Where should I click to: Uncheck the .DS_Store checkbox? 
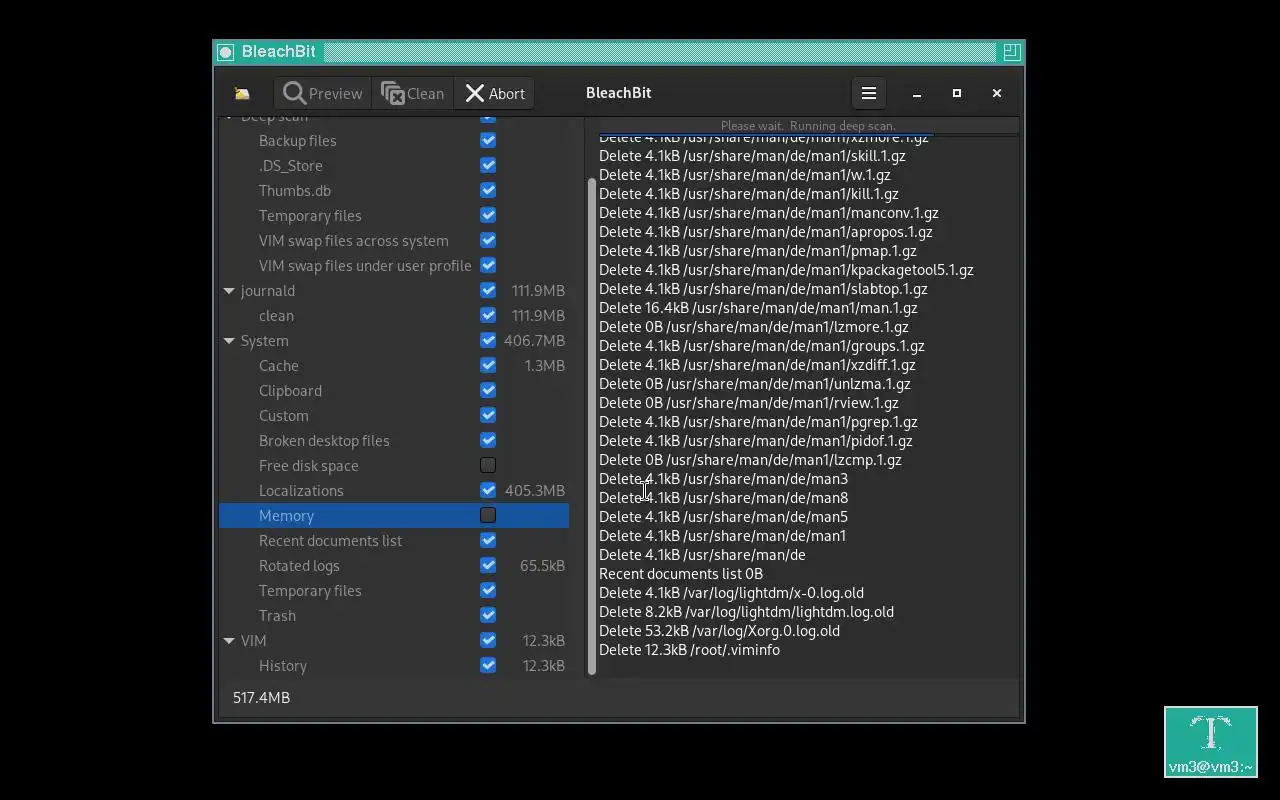(x=488, y=165)
